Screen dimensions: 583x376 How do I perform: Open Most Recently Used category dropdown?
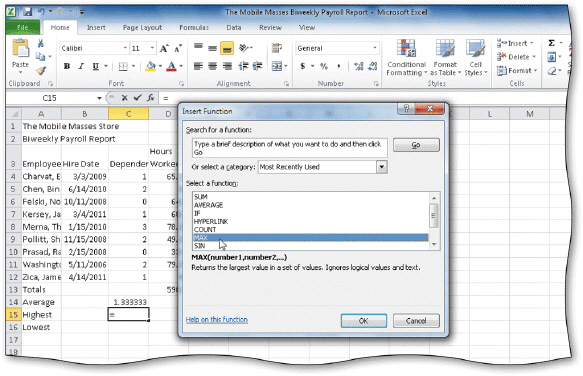(x=381, y=167)
